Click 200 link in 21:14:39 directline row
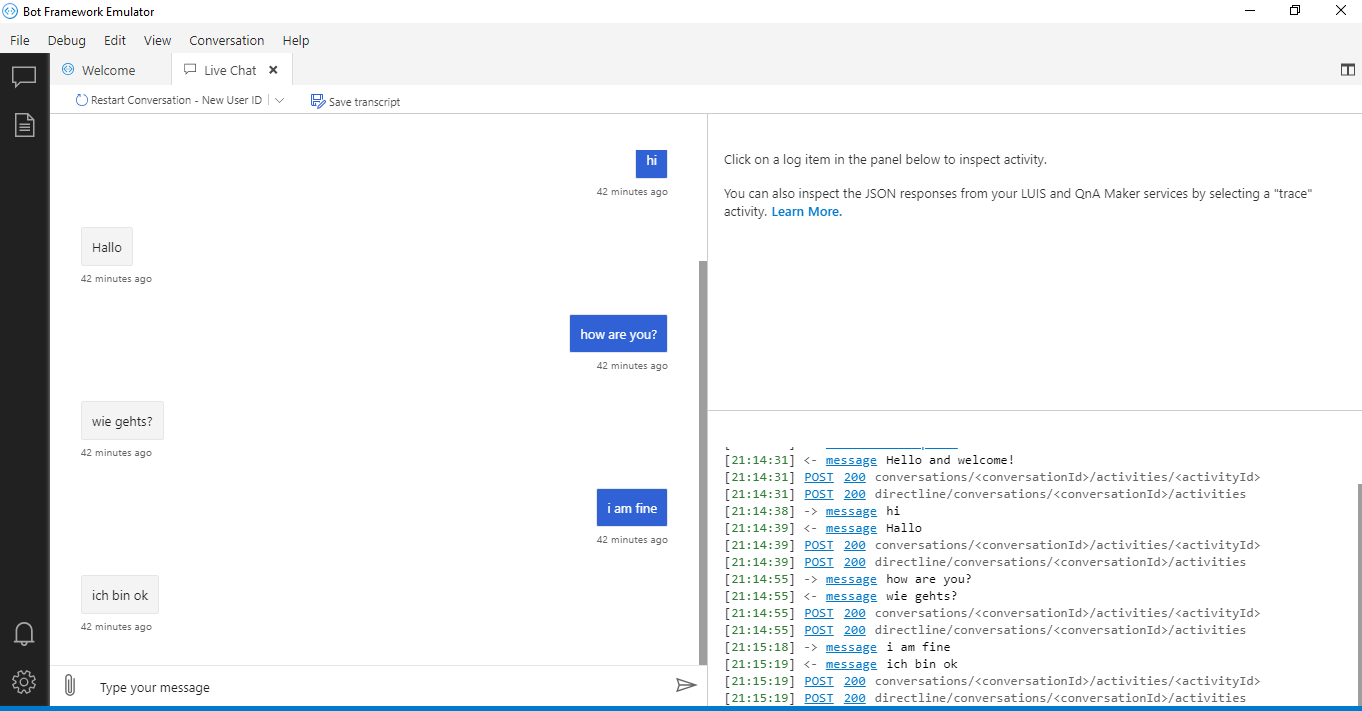Viewport: 1362px width, 711px height. tap(855, 562)
